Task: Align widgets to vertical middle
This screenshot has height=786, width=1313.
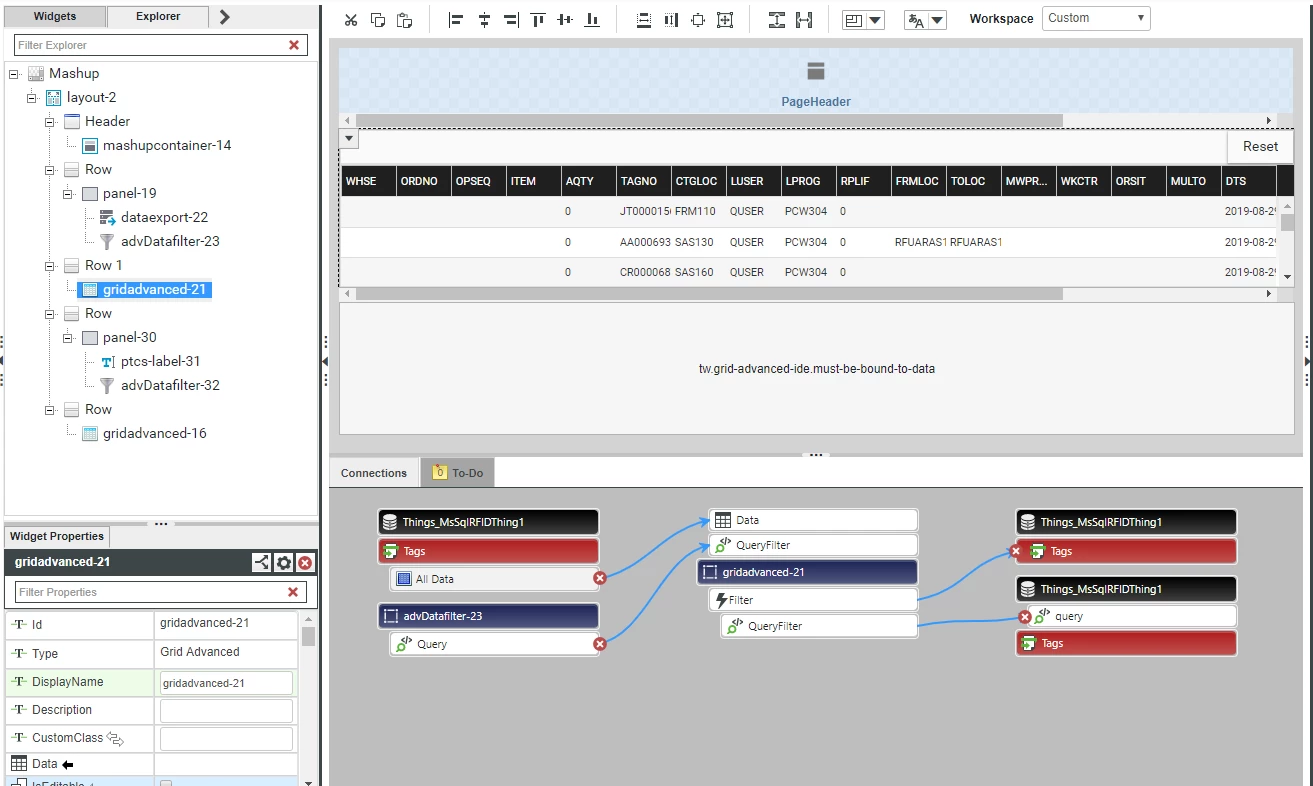Action: (565, 20)
